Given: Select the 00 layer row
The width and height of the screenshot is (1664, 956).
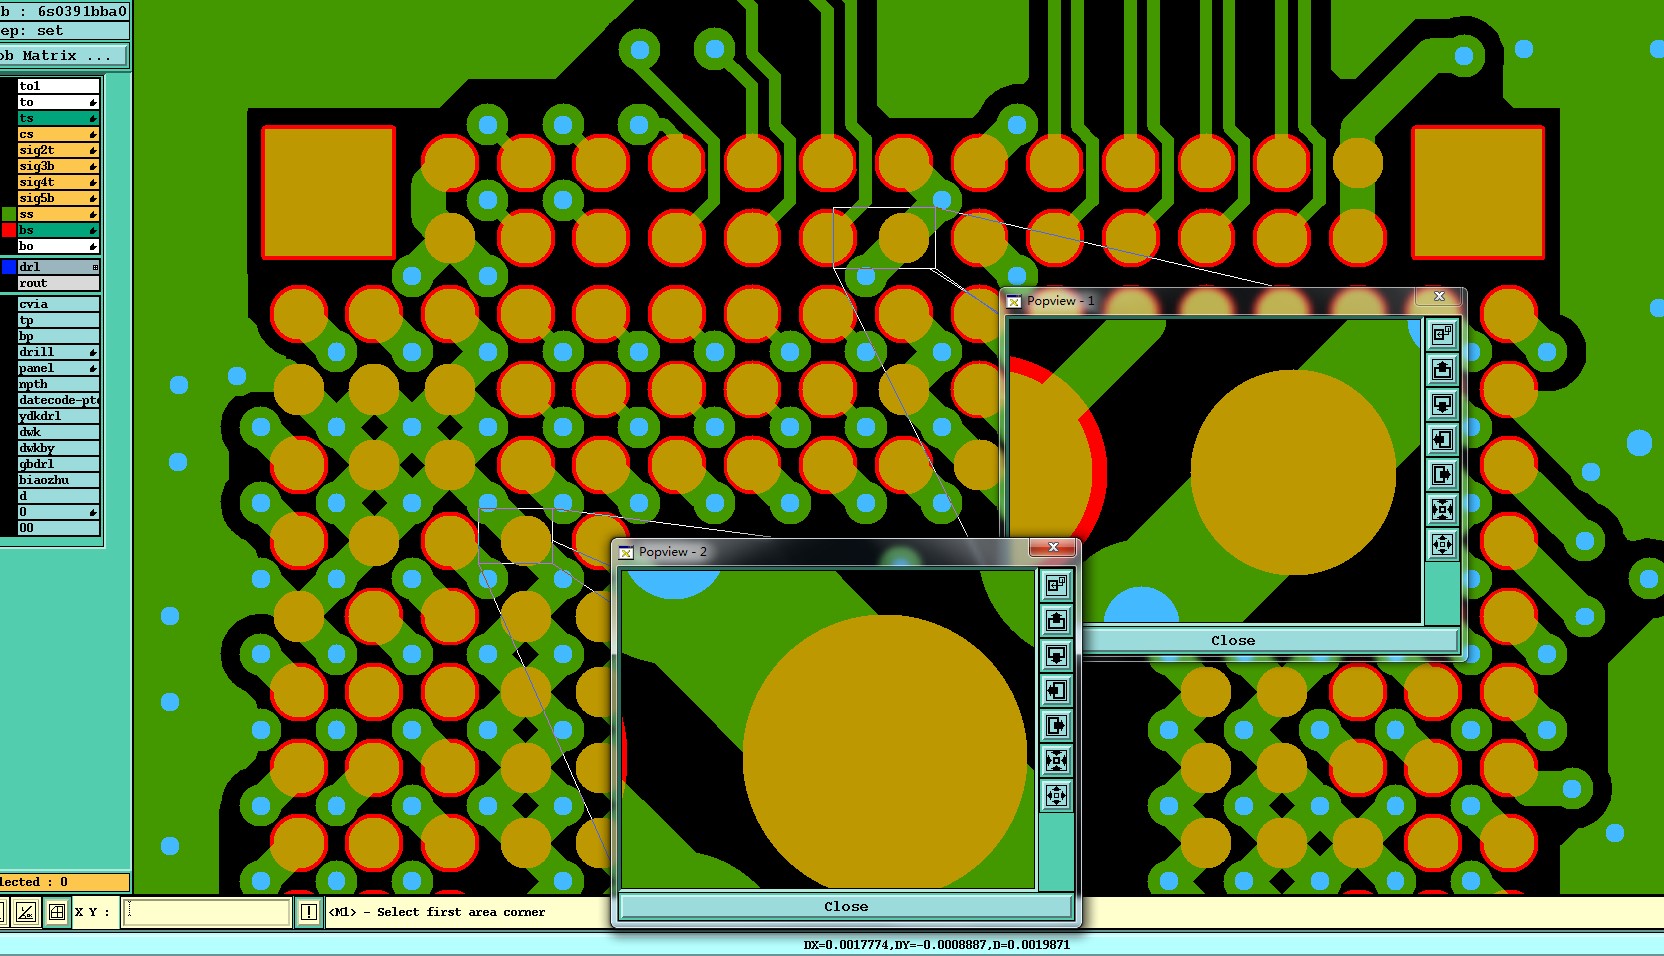Looking at the screenshot, I should 59,528.
